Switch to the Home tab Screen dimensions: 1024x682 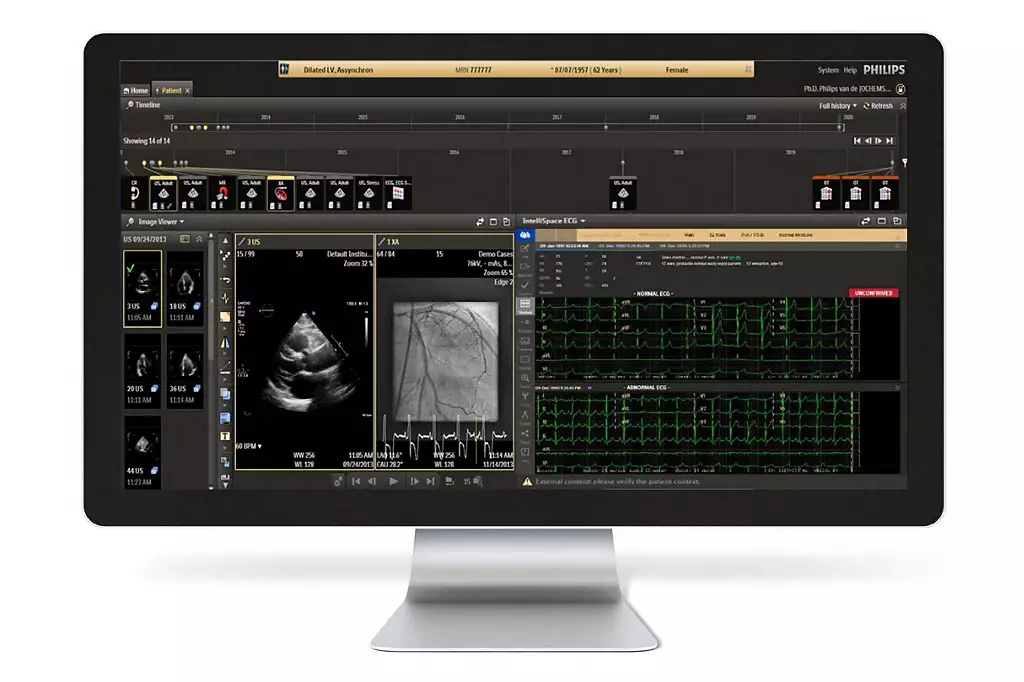coord(135,90)
